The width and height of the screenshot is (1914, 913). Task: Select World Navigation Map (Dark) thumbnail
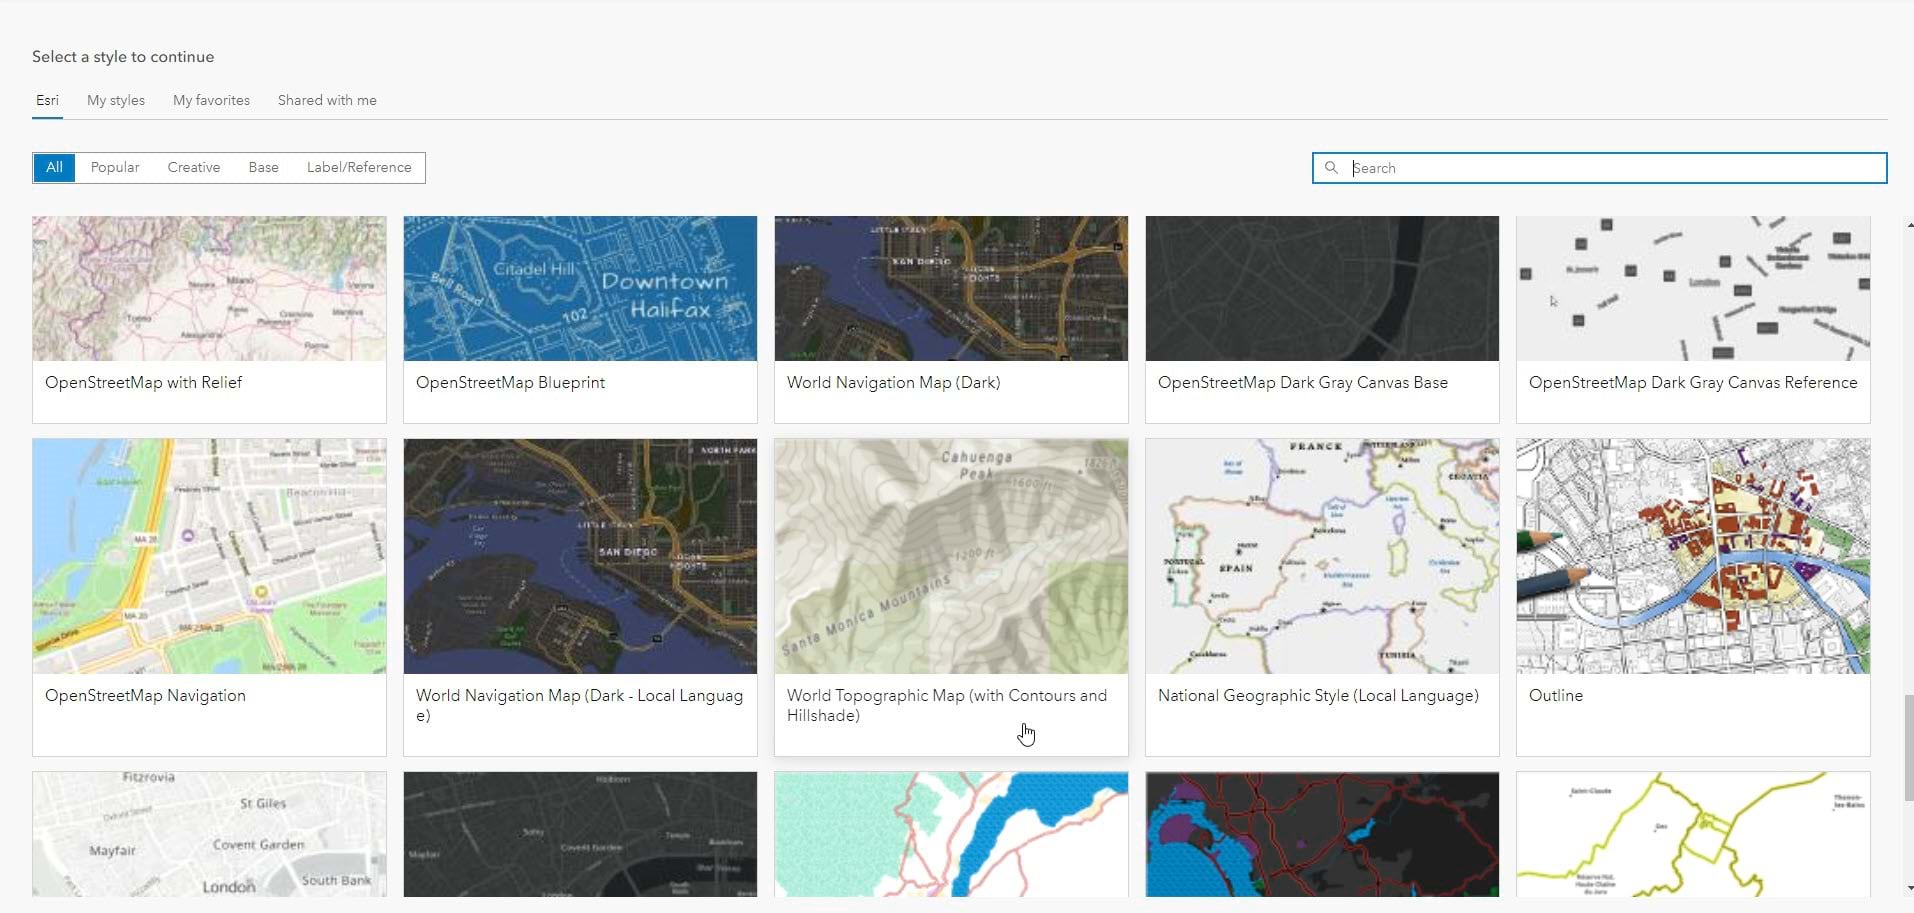pyautogui.click(x=951, y=288)
